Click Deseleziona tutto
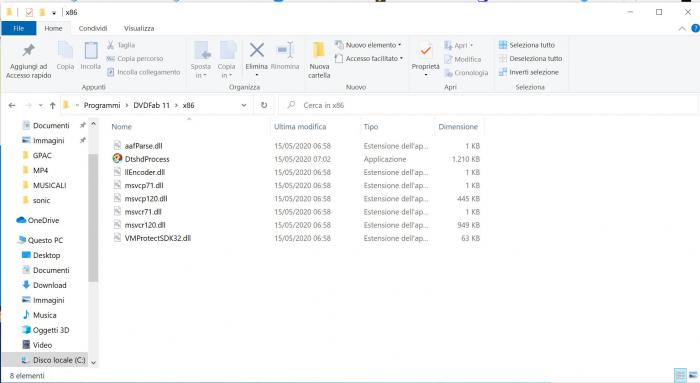The height and width of the screenshot is (383, 700). point(530,58)
